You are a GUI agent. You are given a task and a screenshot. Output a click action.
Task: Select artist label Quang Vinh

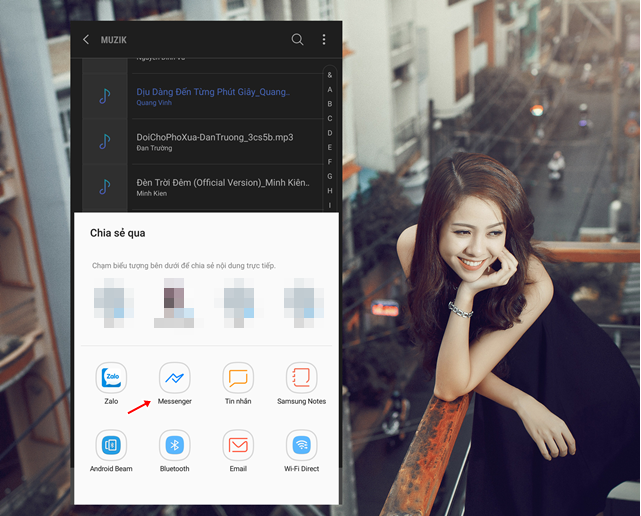[x=154, y=103]
